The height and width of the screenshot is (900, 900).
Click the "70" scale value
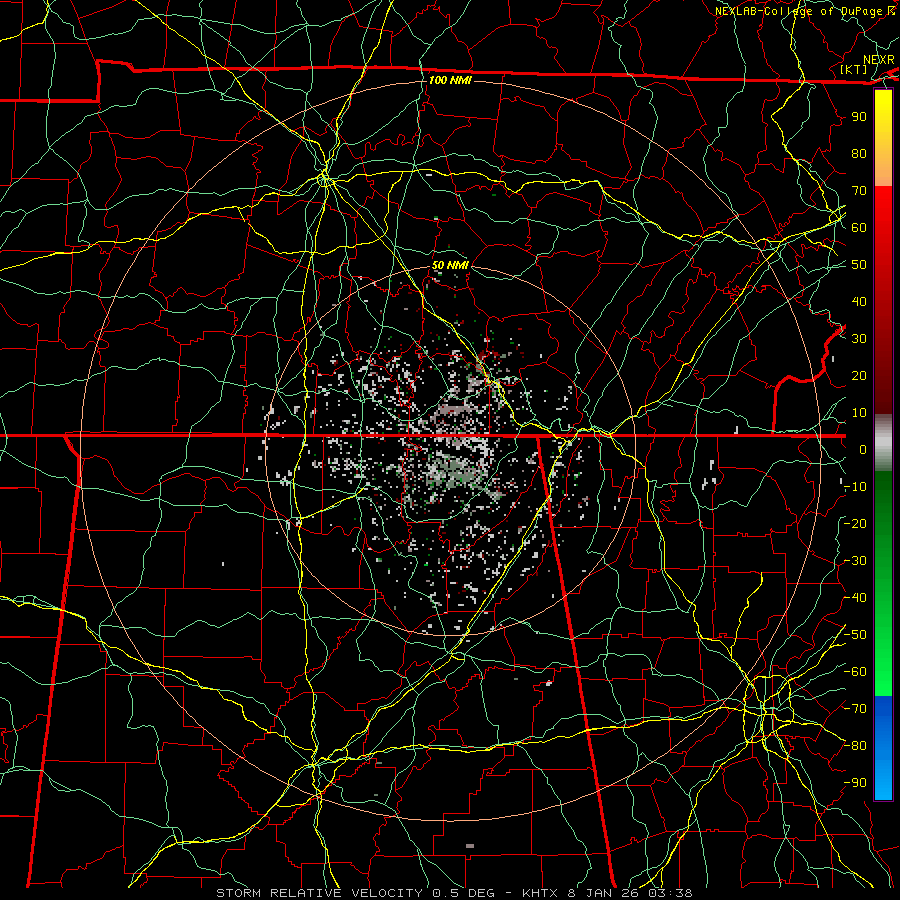[859, 191]
